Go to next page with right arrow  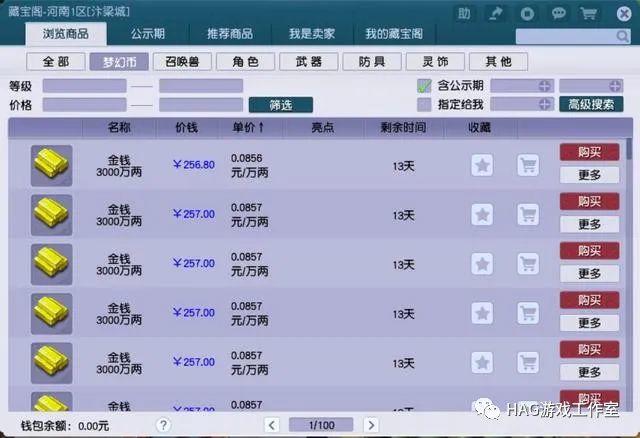point(371,425)
